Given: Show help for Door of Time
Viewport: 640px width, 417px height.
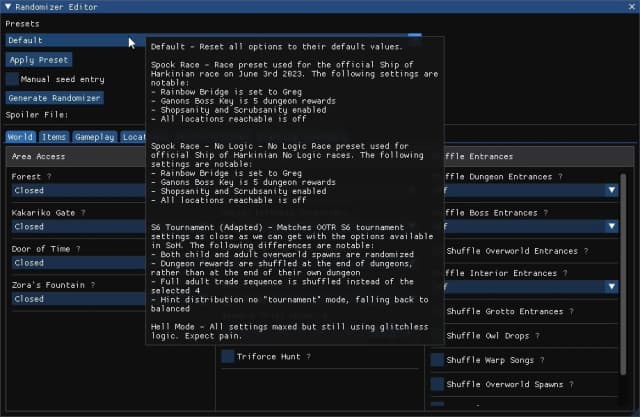Looking at the screenshot, I should (x=78, y=249).
